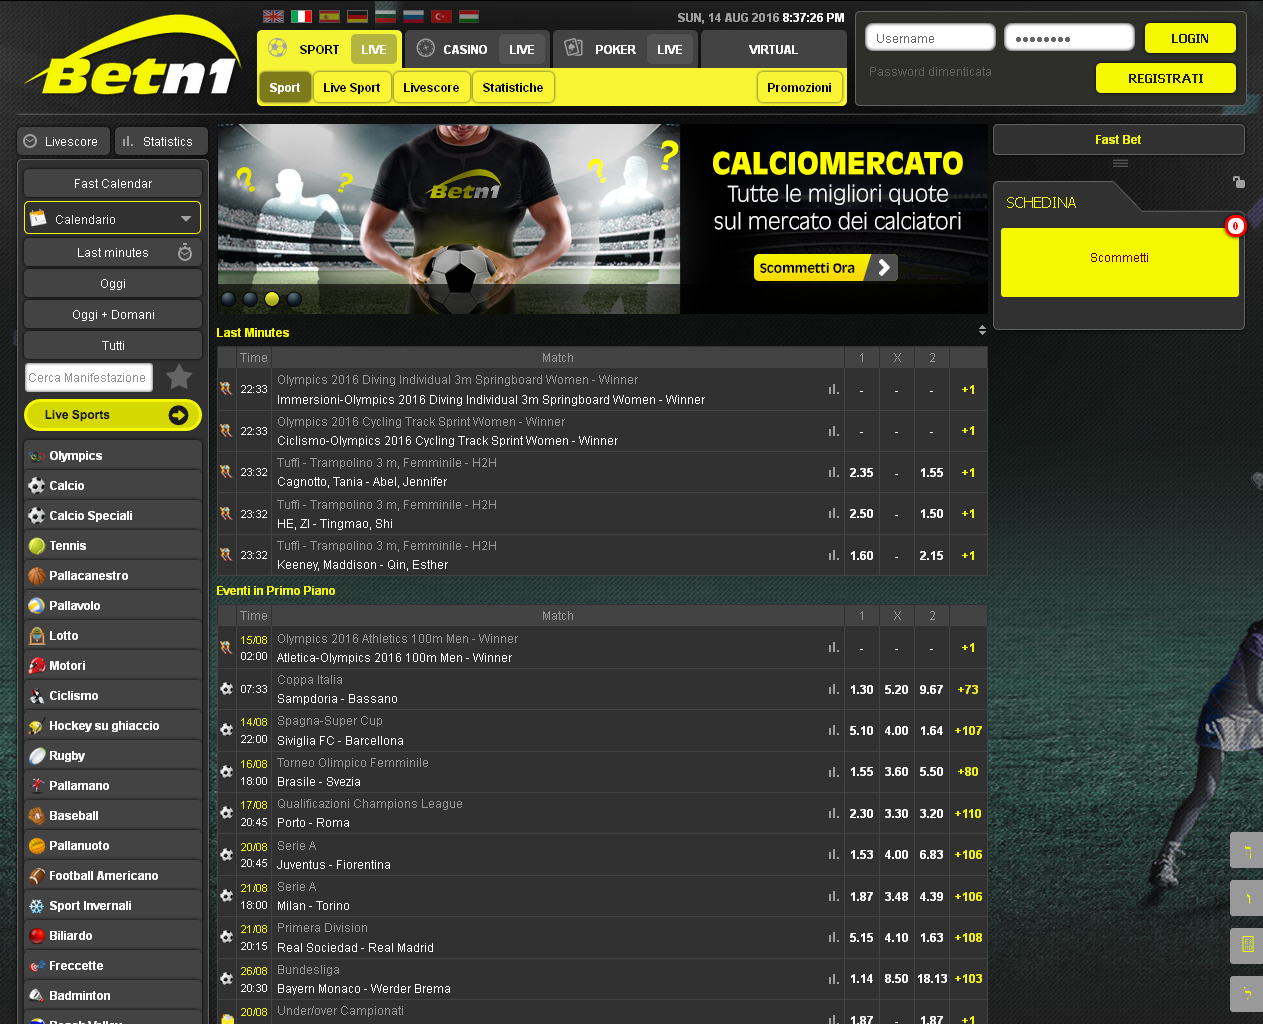Screen dimensions: 1263x1026
Task: Expand +106 more bets for Milan - Torino
Action: pyautogui.click(x=968, y=896)
